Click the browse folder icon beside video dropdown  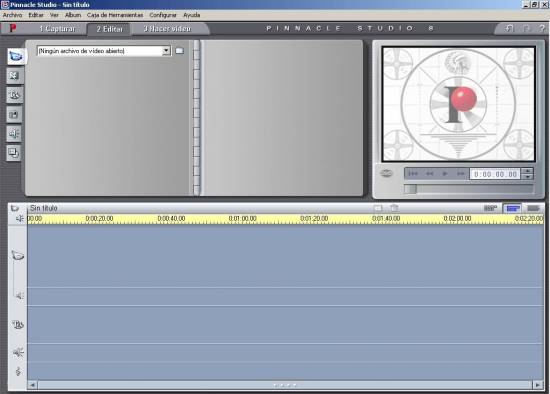click(x=179, y=51)
